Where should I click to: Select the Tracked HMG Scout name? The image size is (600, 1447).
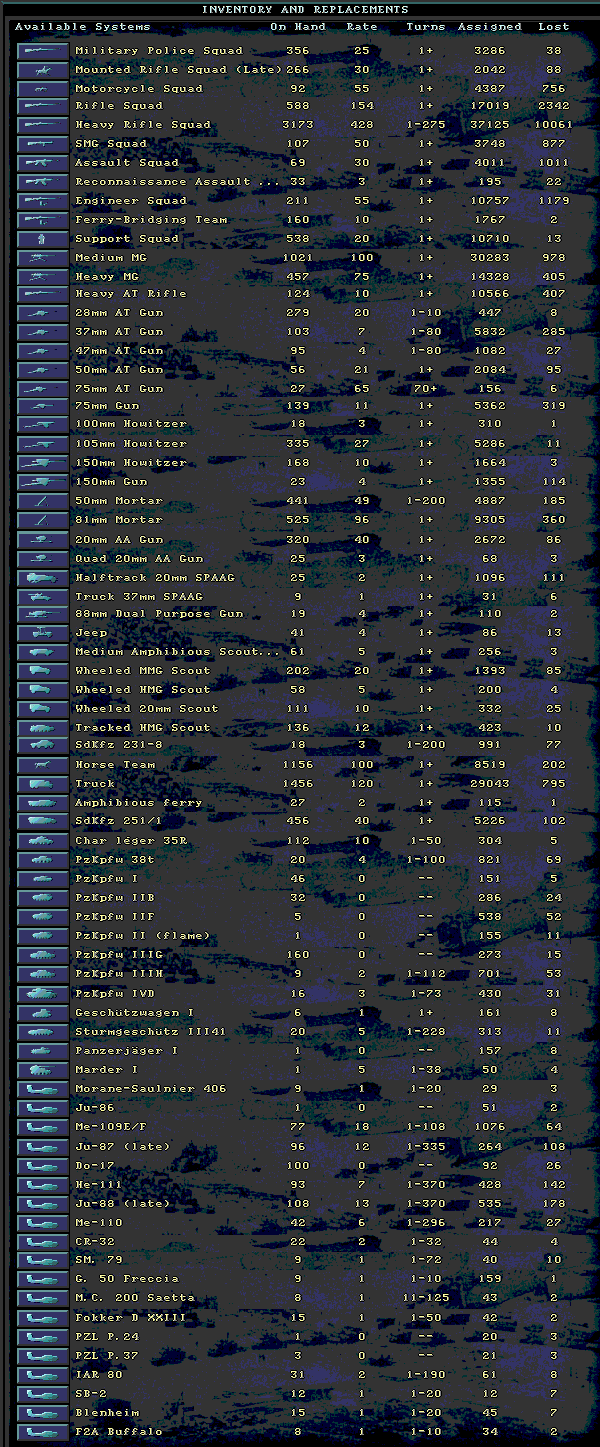click(143, 728)
